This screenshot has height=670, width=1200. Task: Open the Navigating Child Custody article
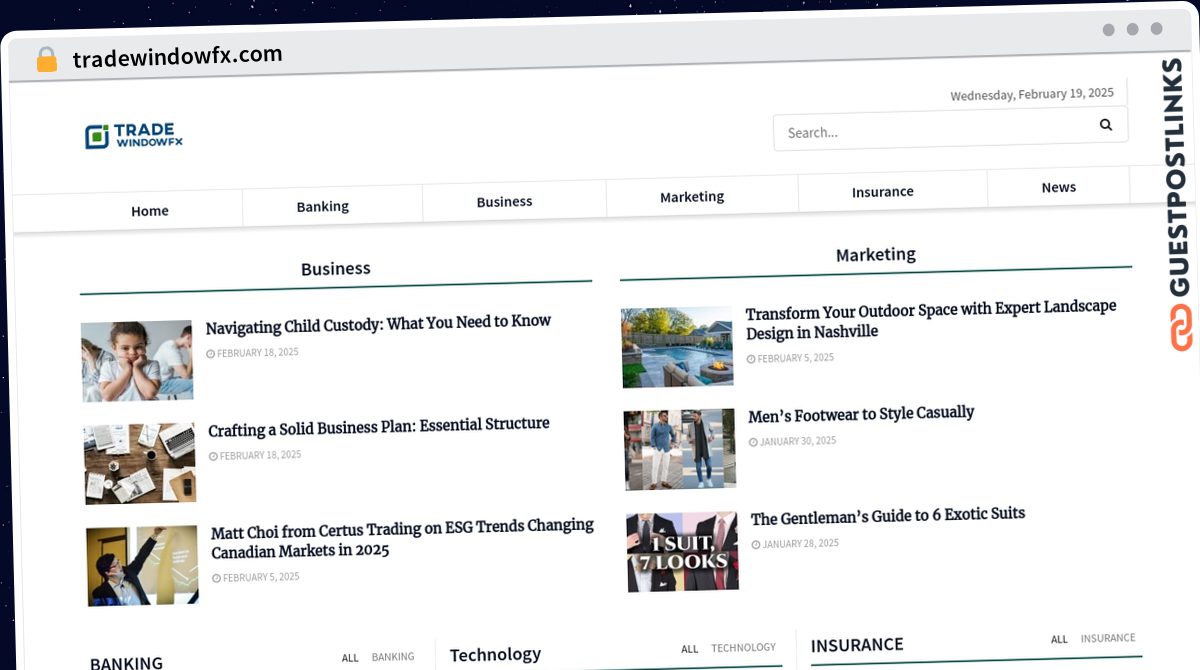tap(378, 323)
